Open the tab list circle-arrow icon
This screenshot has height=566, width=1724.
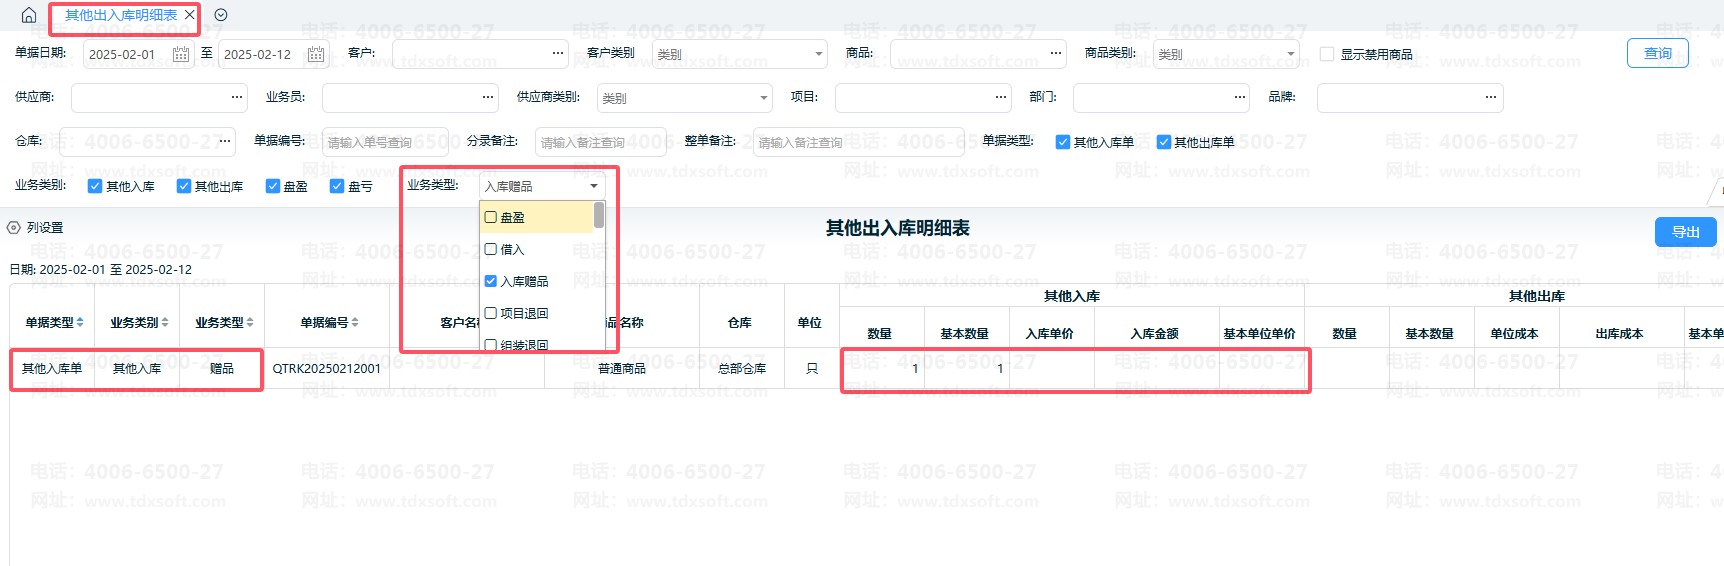pos(221,15)
